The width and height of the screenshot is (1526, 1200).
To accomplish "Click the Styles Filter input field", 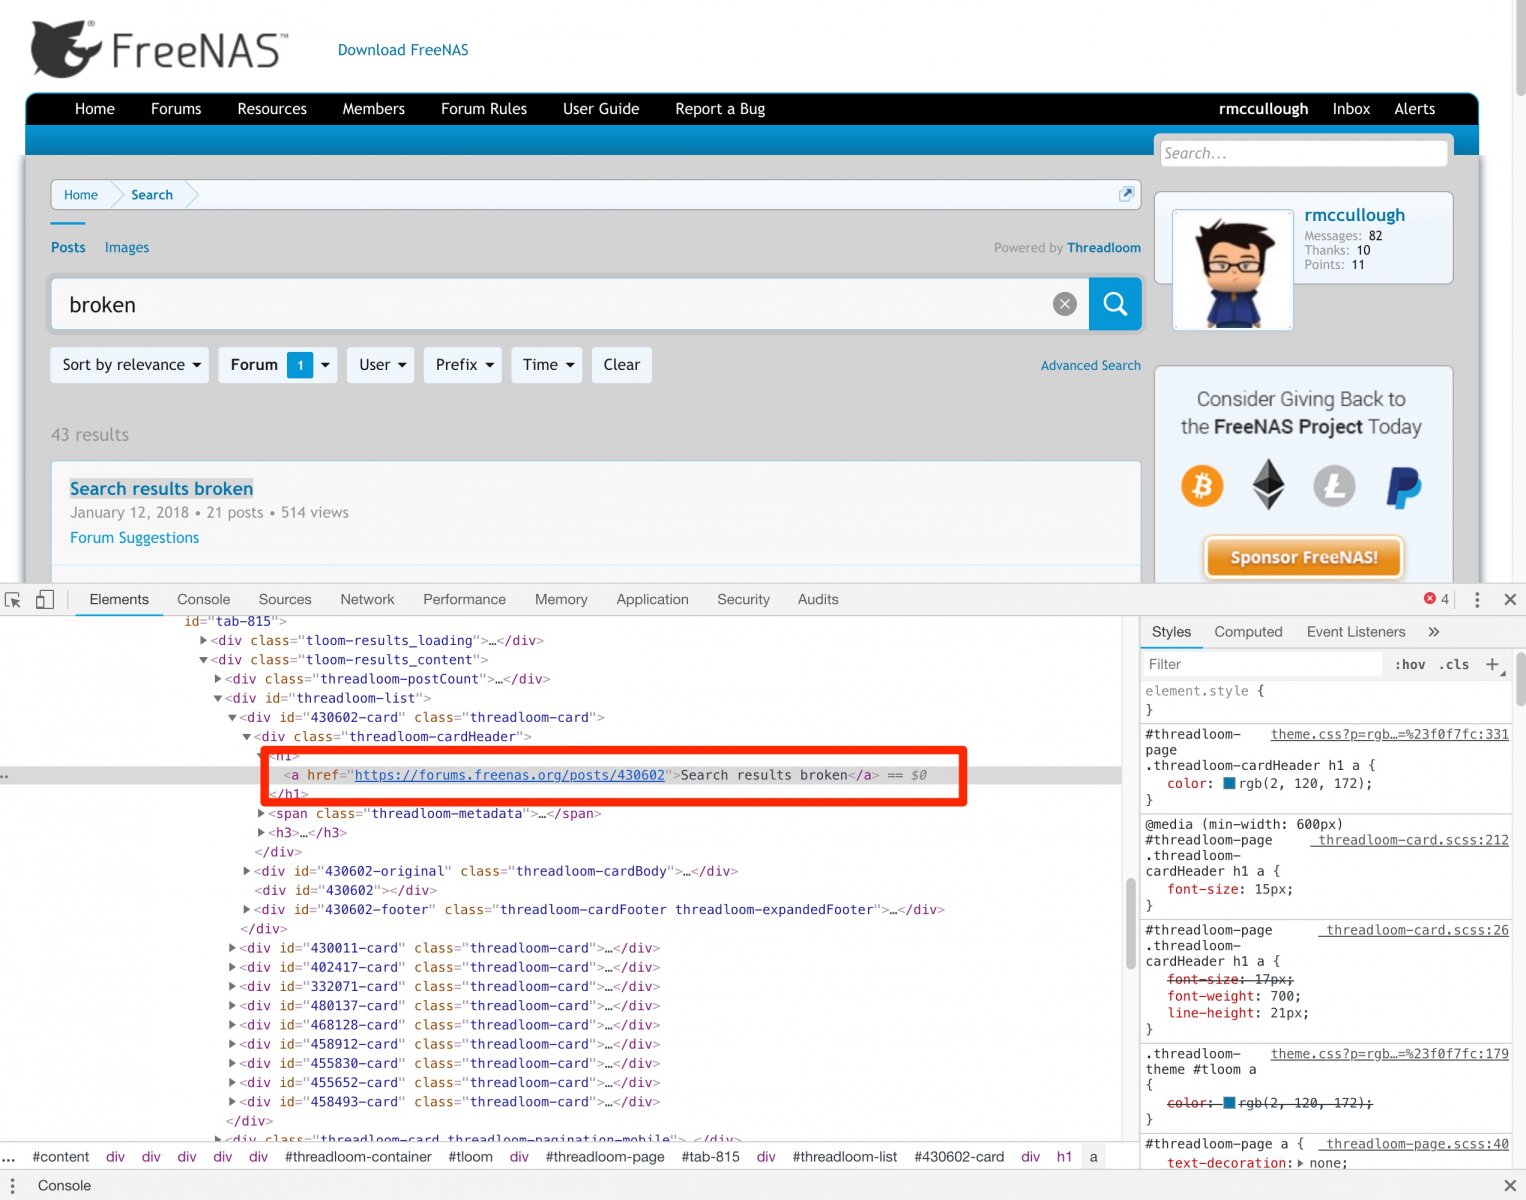I will [1262, 664].
